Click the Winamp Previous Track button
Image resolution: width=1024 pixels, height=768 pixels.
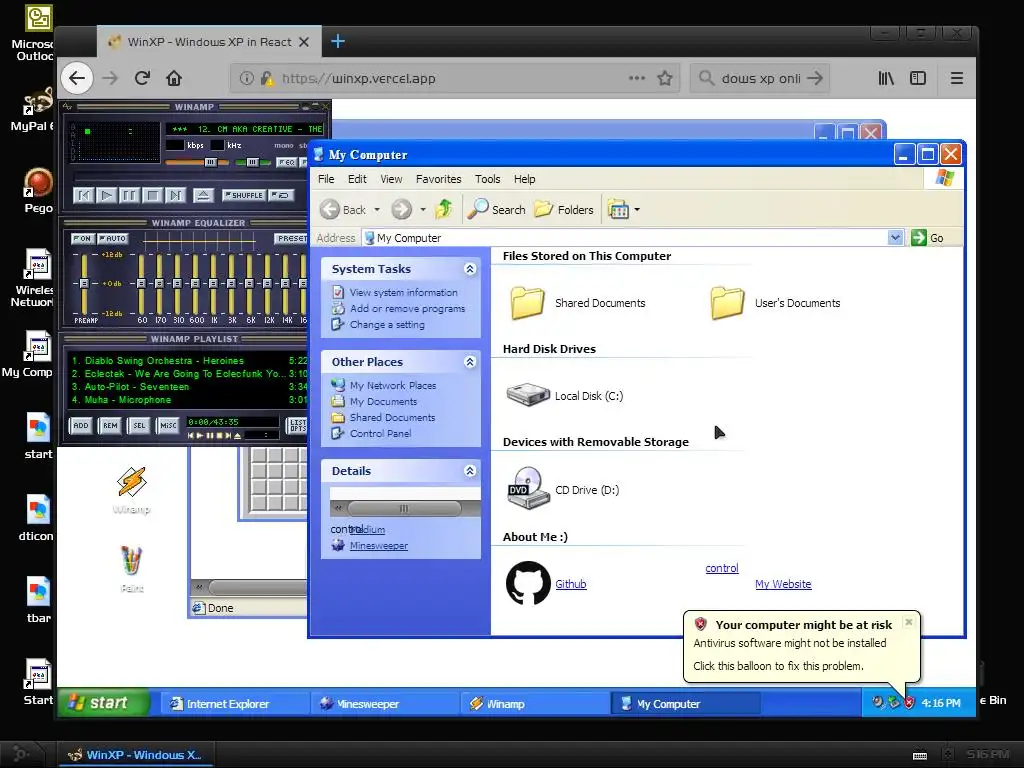tap(84, 195)
